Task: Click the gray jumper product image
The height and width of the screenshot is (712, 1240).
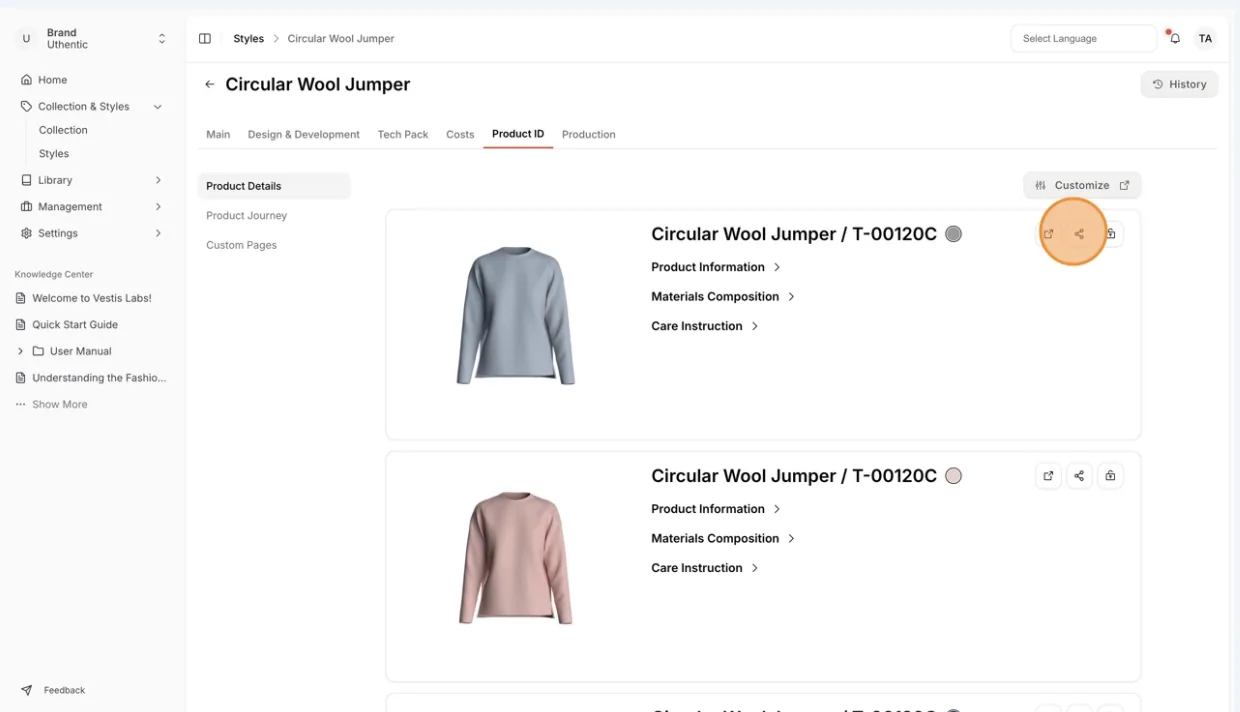Action: coord(516,315)
